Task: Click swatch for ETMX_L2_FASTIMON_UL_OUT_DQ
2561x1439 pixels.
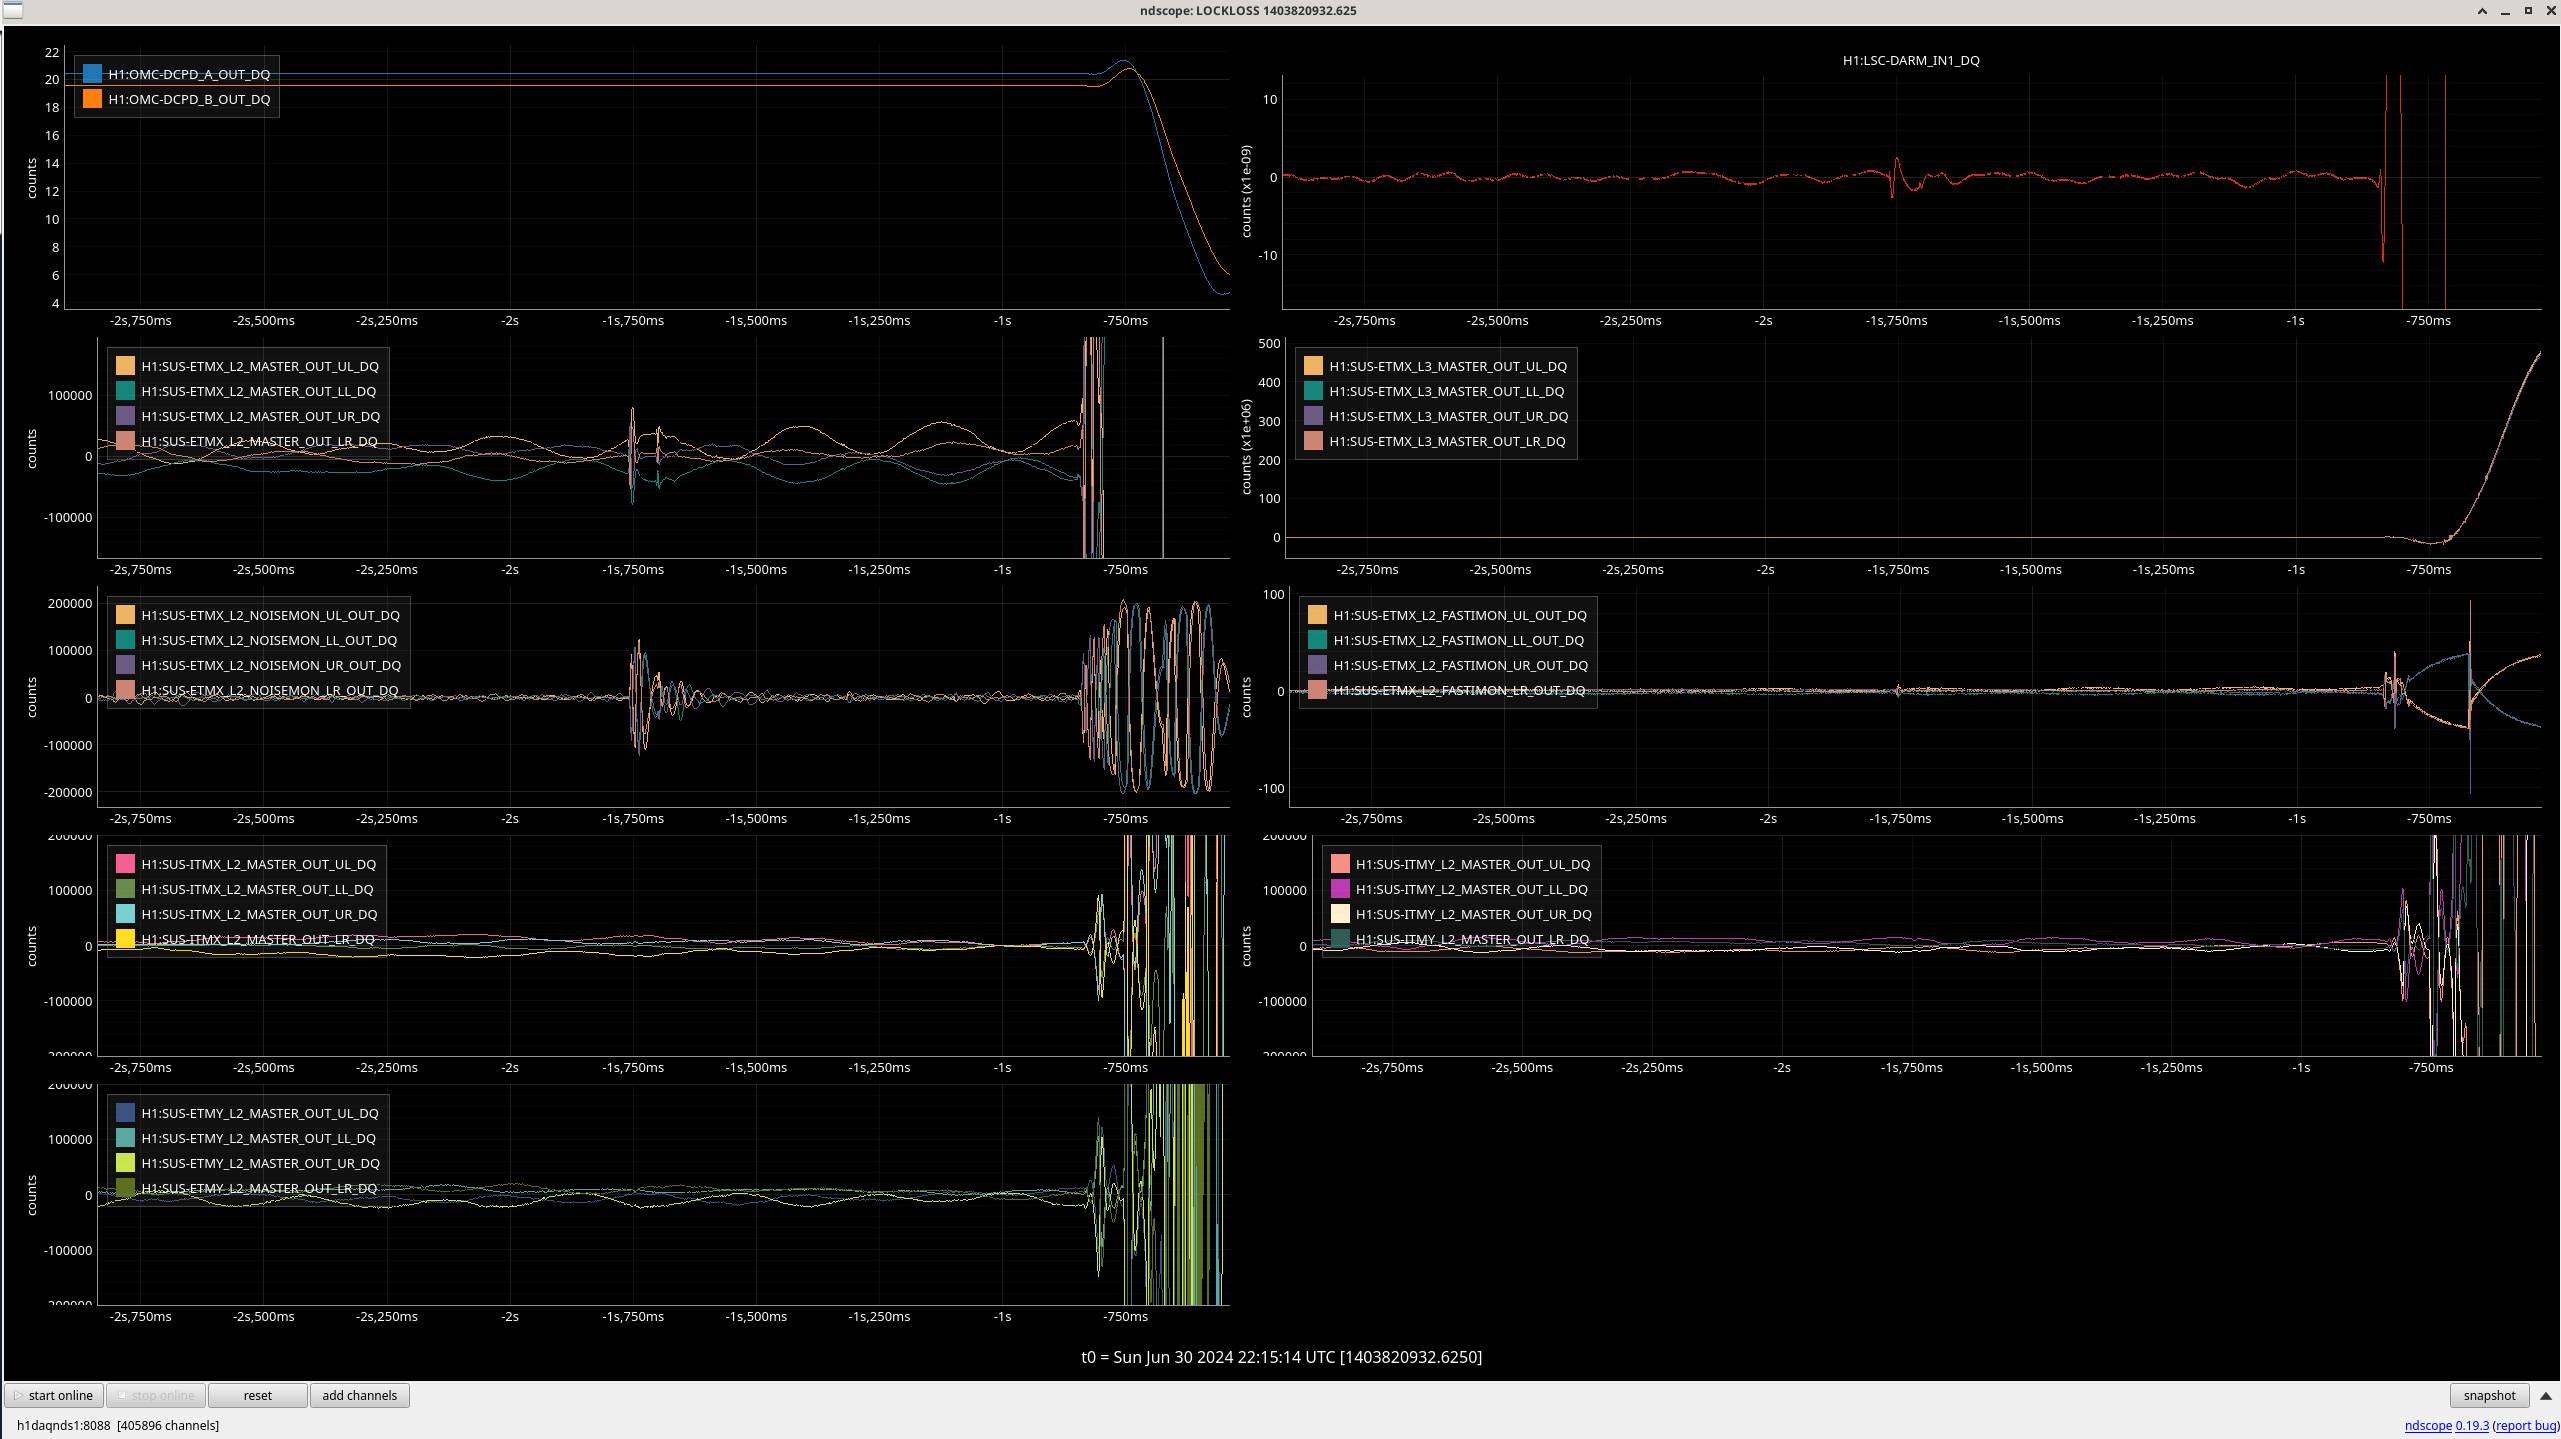Action: click(1318, 615)
